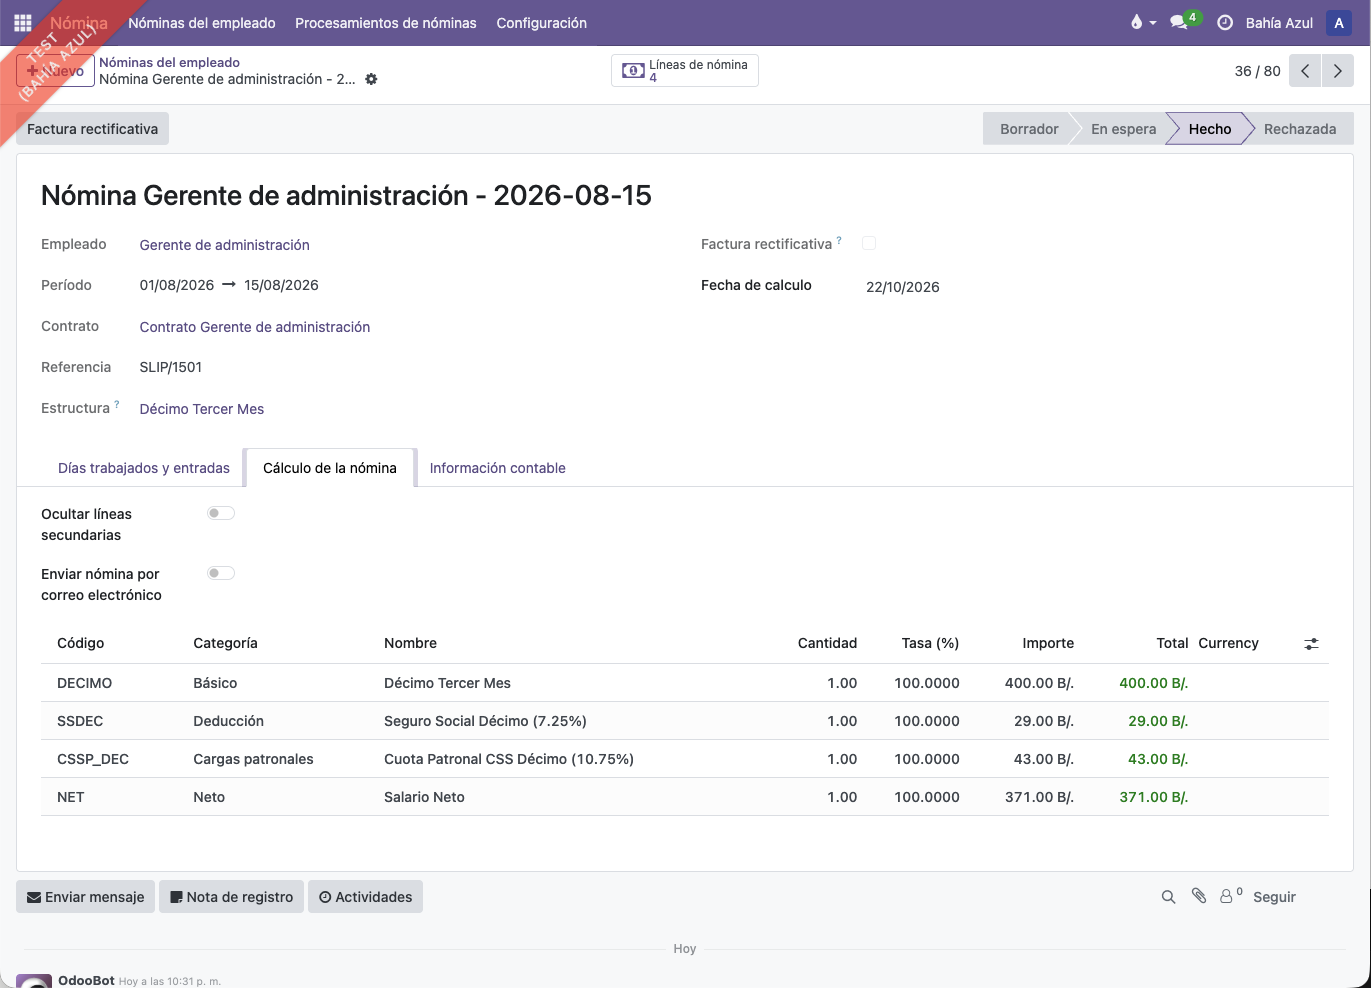This screenshot has height=988, width=1371.
Task: Switch to Información contable tab
Action: click(498, 468)
